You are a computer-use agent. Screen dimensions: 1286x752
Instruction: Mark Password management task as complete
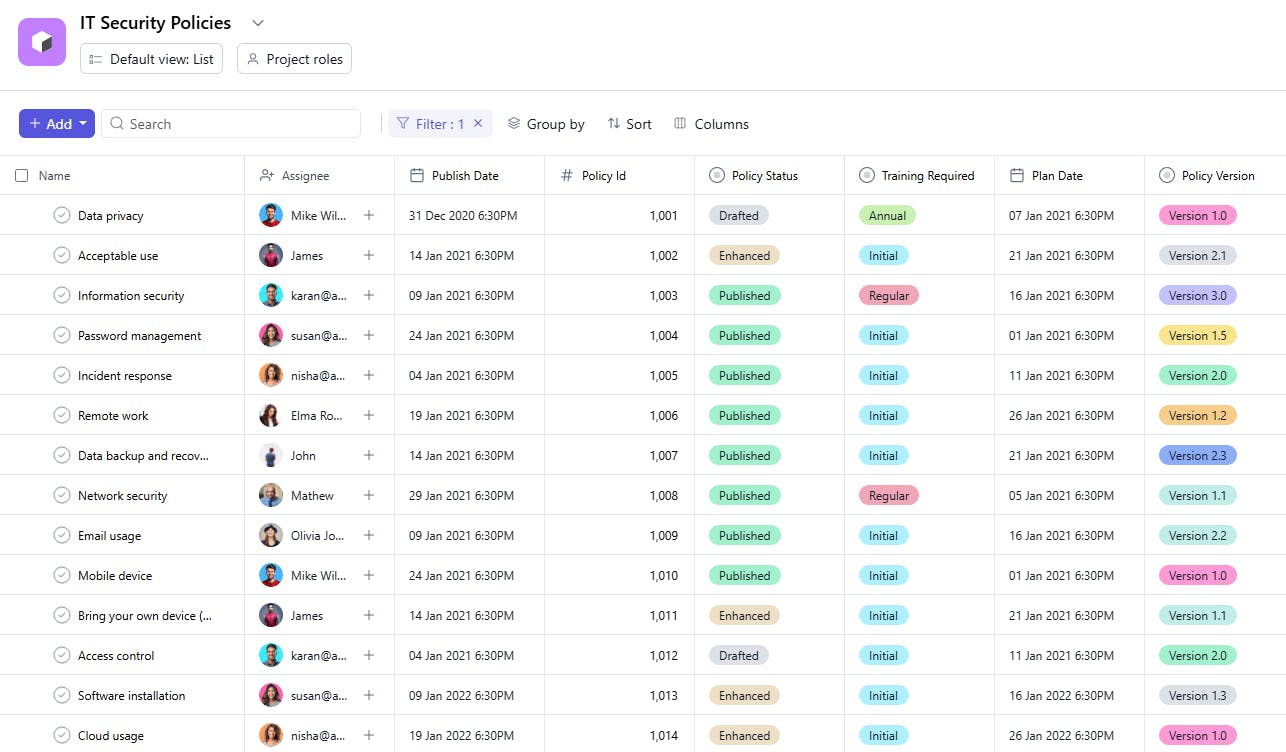(62, 335)
